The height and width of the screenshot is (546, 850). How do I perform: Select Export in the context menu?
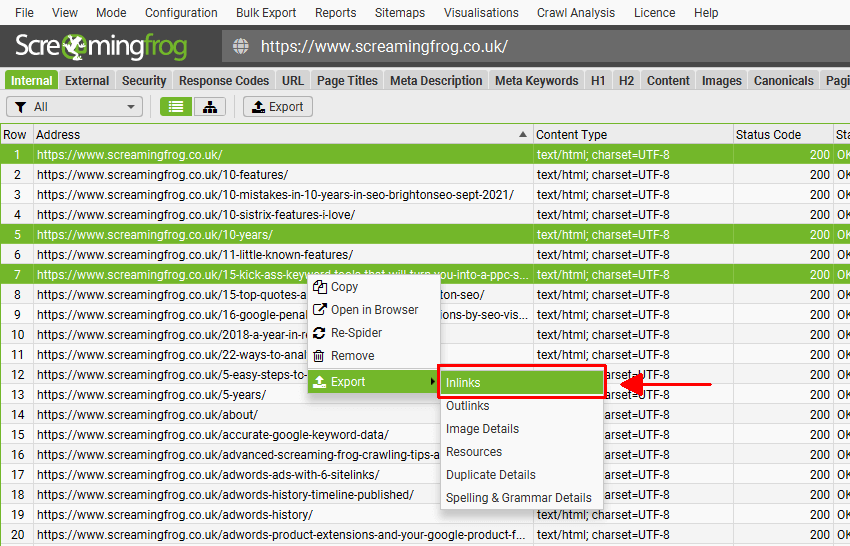[374, 382]
